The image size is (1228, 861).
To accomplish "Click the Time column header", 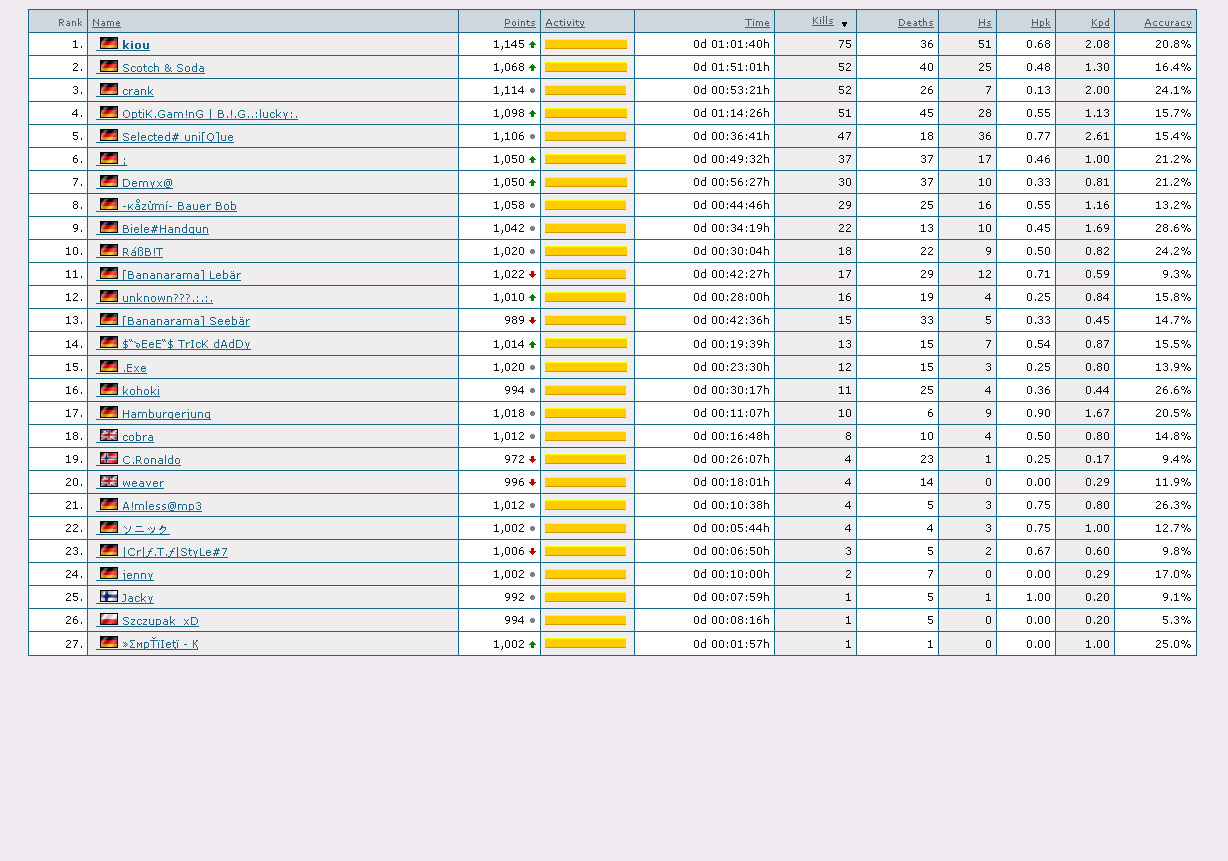I will click(x=757, y=22).
